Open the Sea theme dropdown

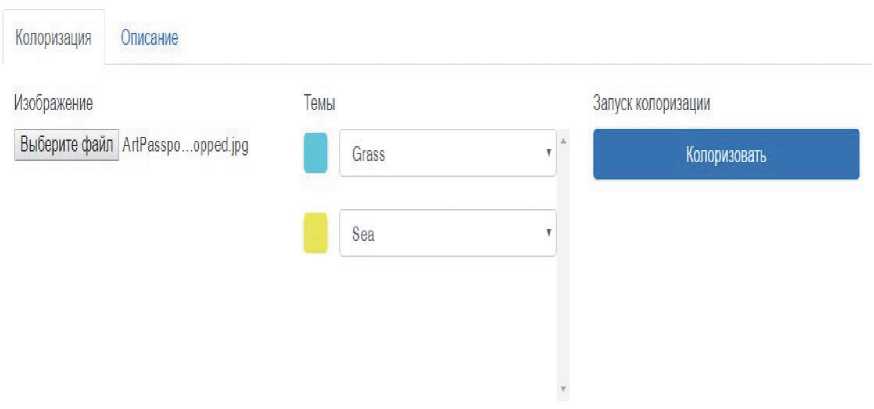point(440,235)
